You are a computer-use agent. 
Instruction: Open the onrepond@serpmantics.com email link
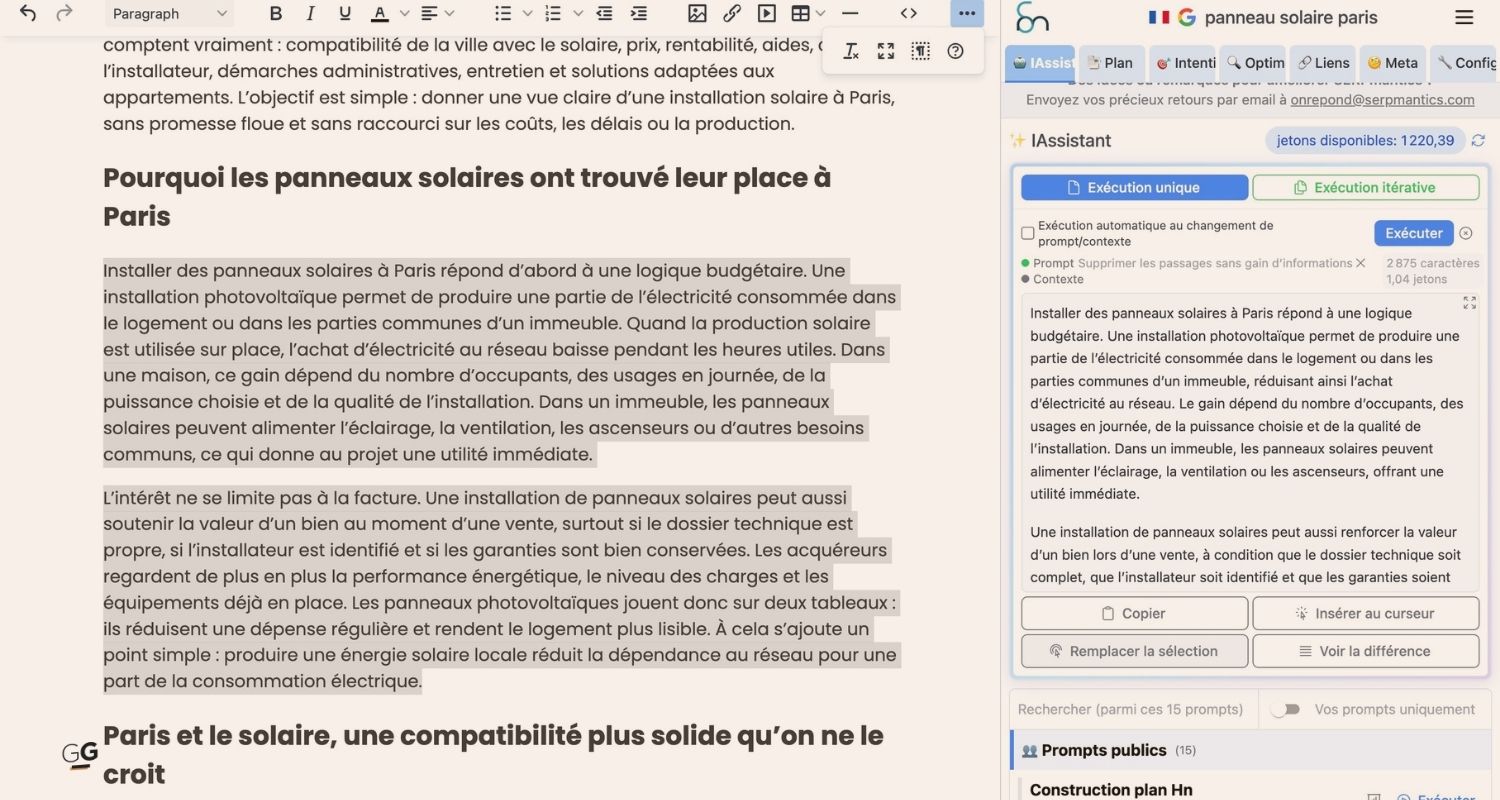tap(1383, 99)
